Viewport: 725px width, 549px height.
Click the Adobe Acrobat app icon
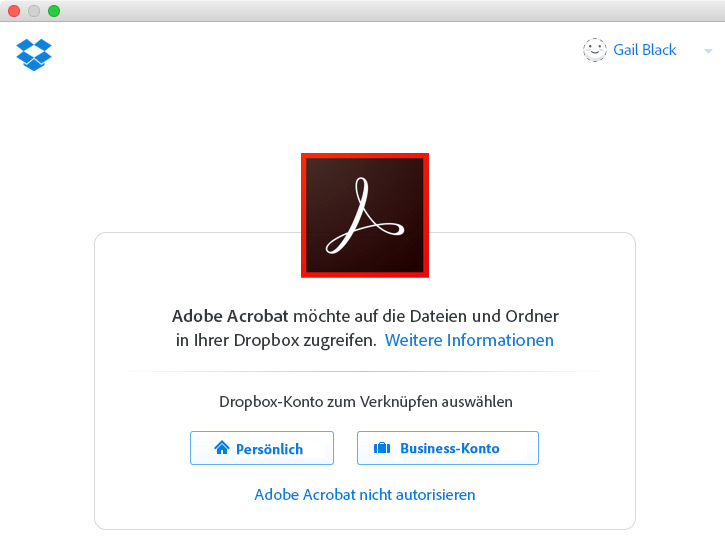click(x=365, y=216)
